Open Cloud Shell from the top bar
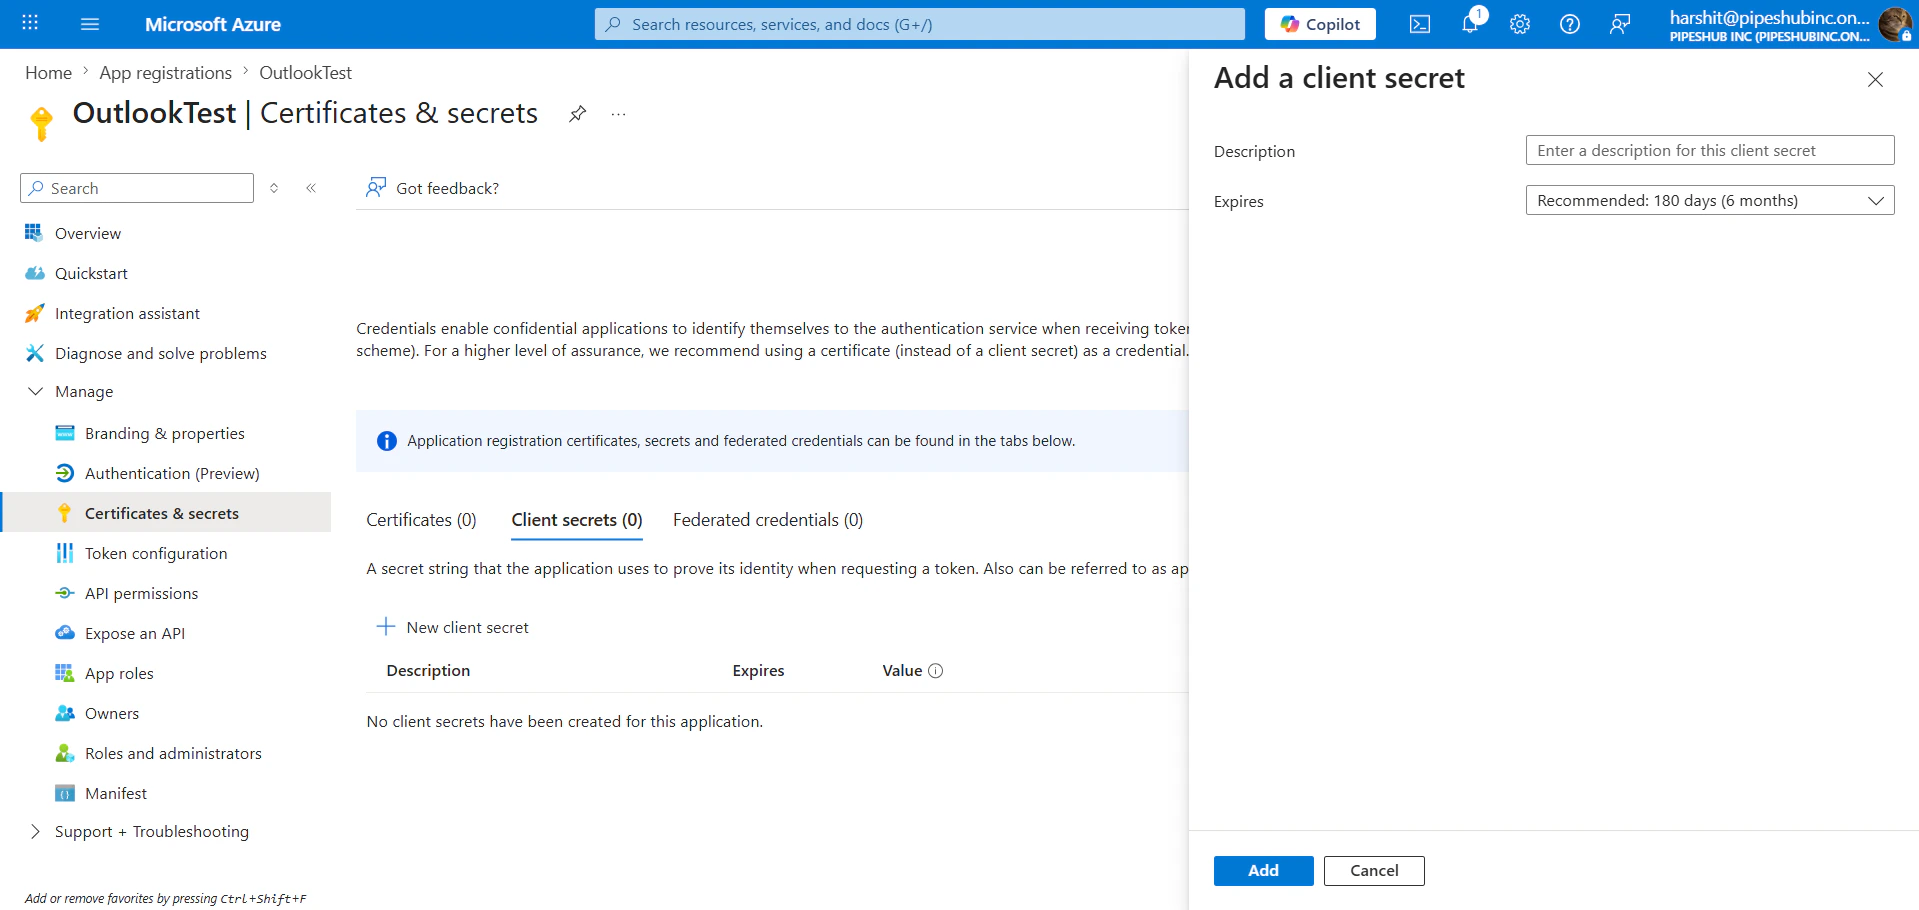Screen dimensions: 1919x910 pos(1419,23)
